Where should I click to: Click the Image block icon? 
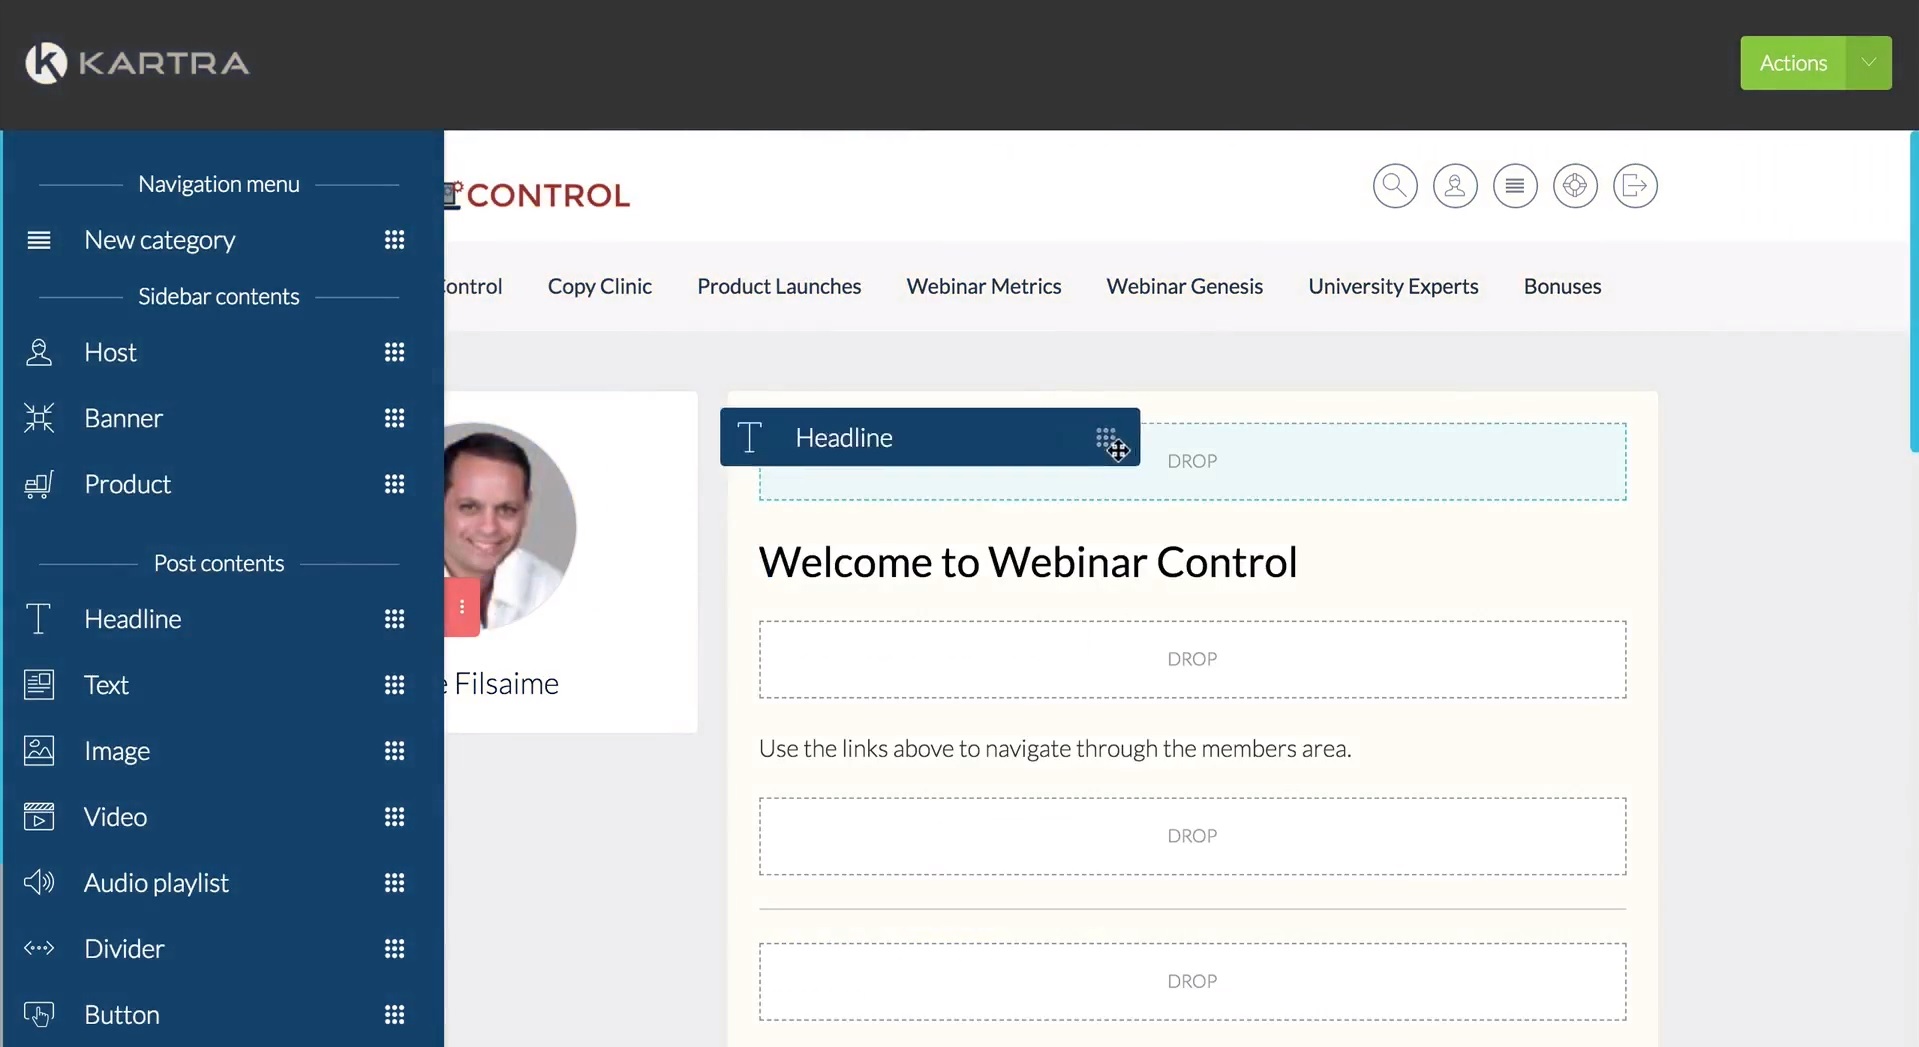tap(39, 751)
